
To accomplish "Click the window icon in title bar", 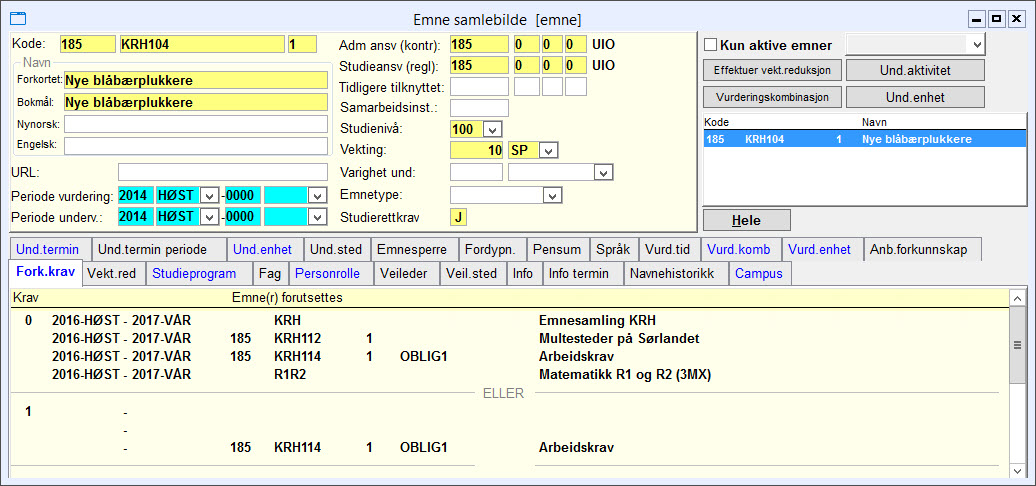I will click(x=19, y=18).
